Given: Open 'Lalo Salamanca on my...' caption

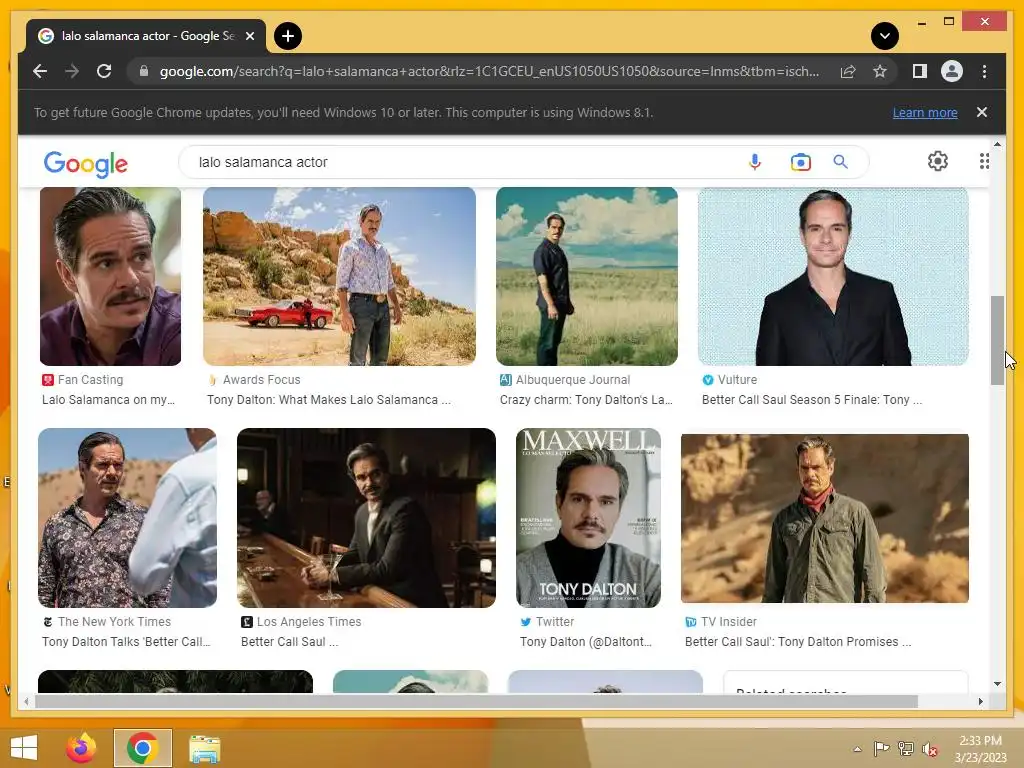Looking at the screenshot, I should click(x=108, y=400).
